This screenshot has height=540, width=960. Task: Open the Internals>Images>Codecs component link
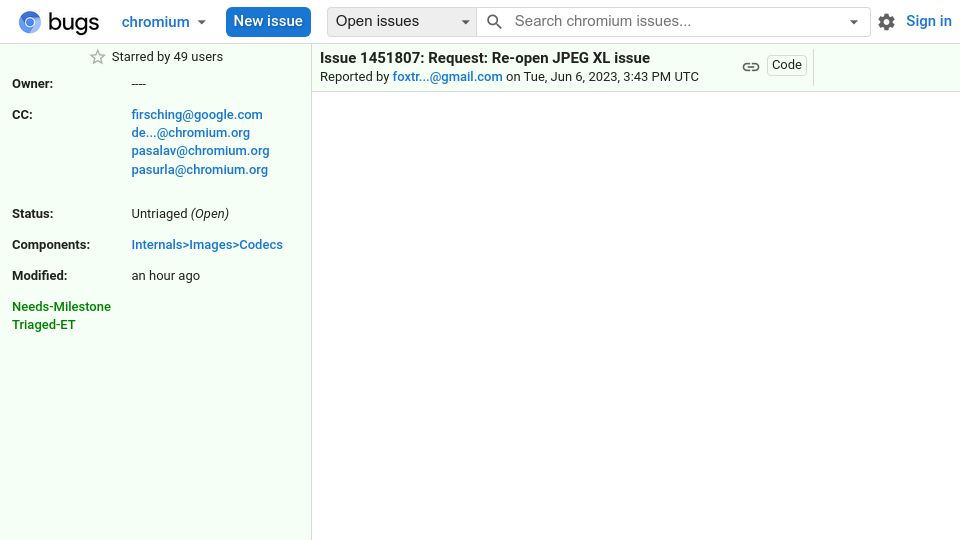[207, 245]
